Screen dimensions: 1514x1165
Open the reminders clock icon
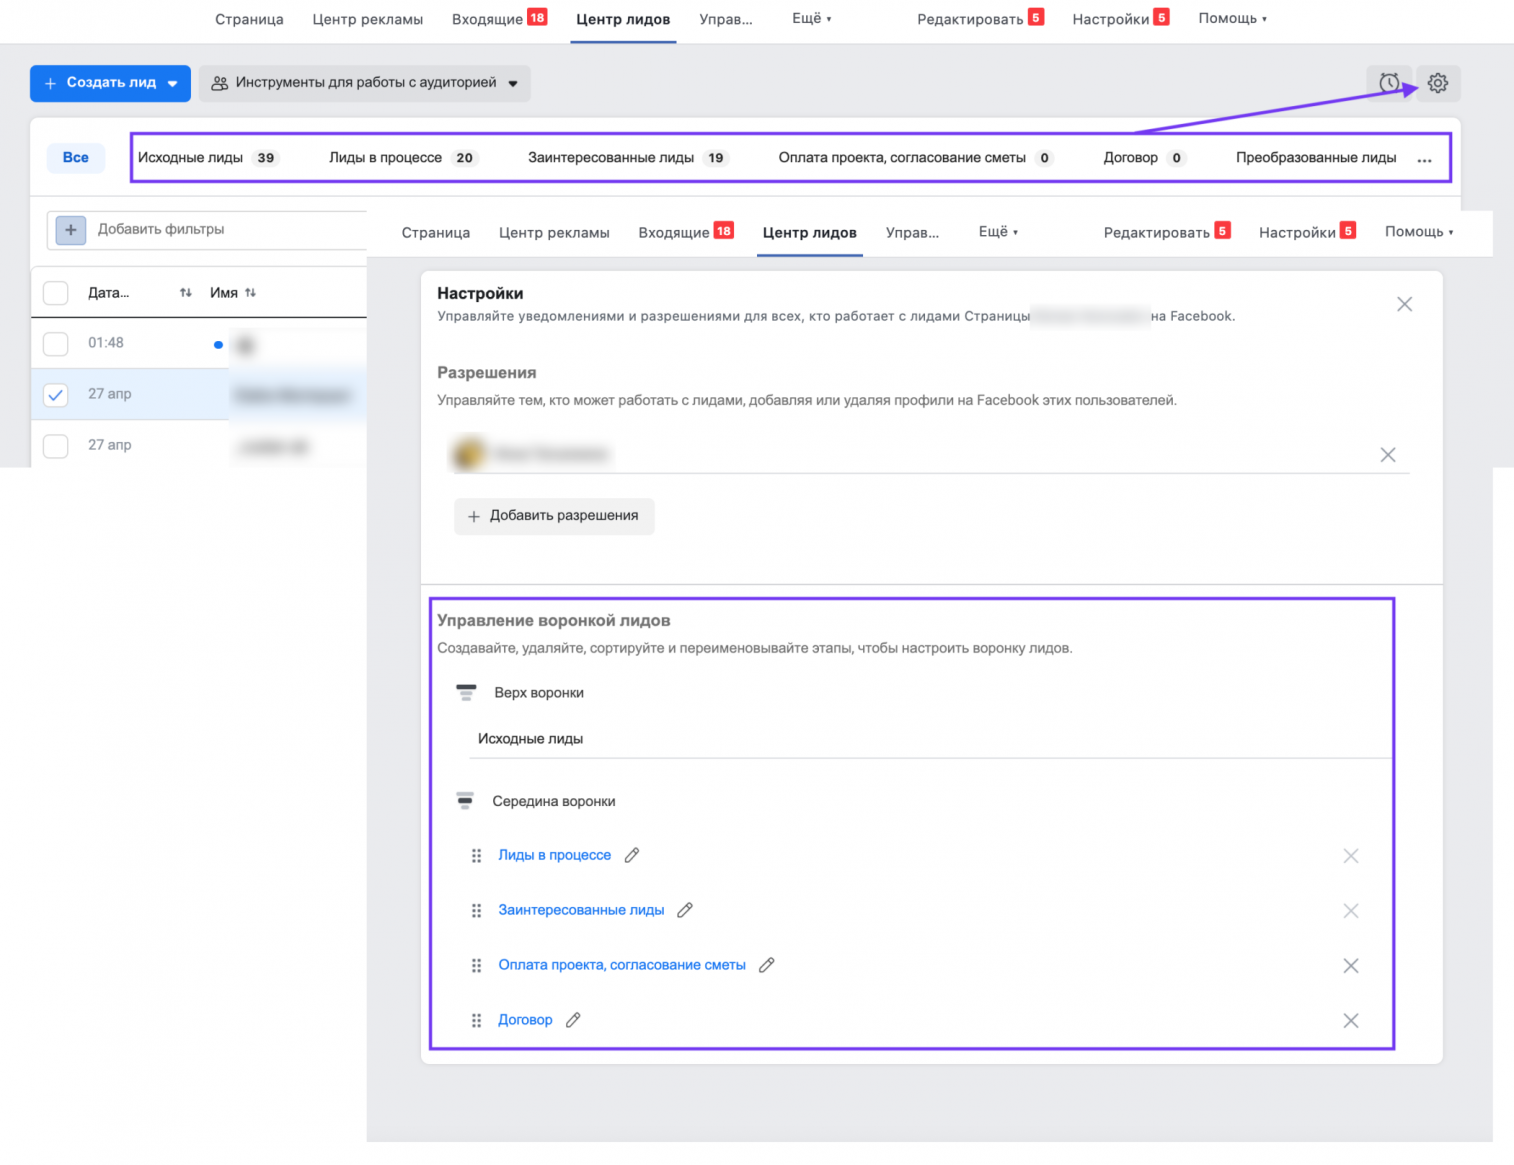[x=1389, y=83]
